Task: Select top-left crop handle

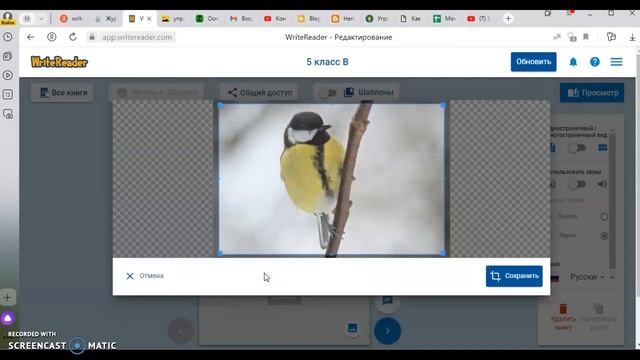Action: point(220,106)
